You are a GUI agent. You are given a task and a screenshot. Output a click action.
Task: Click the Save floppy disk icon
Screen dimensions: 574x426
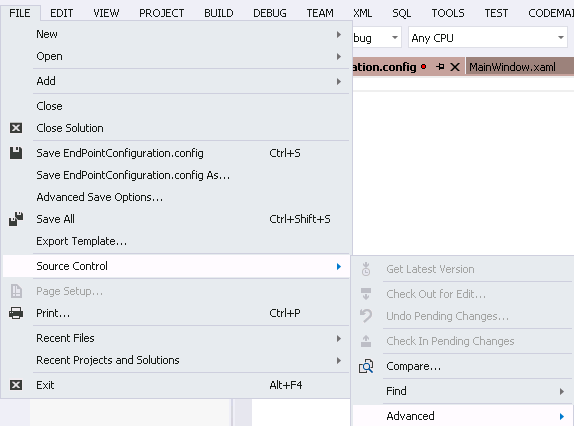[16, 153]
